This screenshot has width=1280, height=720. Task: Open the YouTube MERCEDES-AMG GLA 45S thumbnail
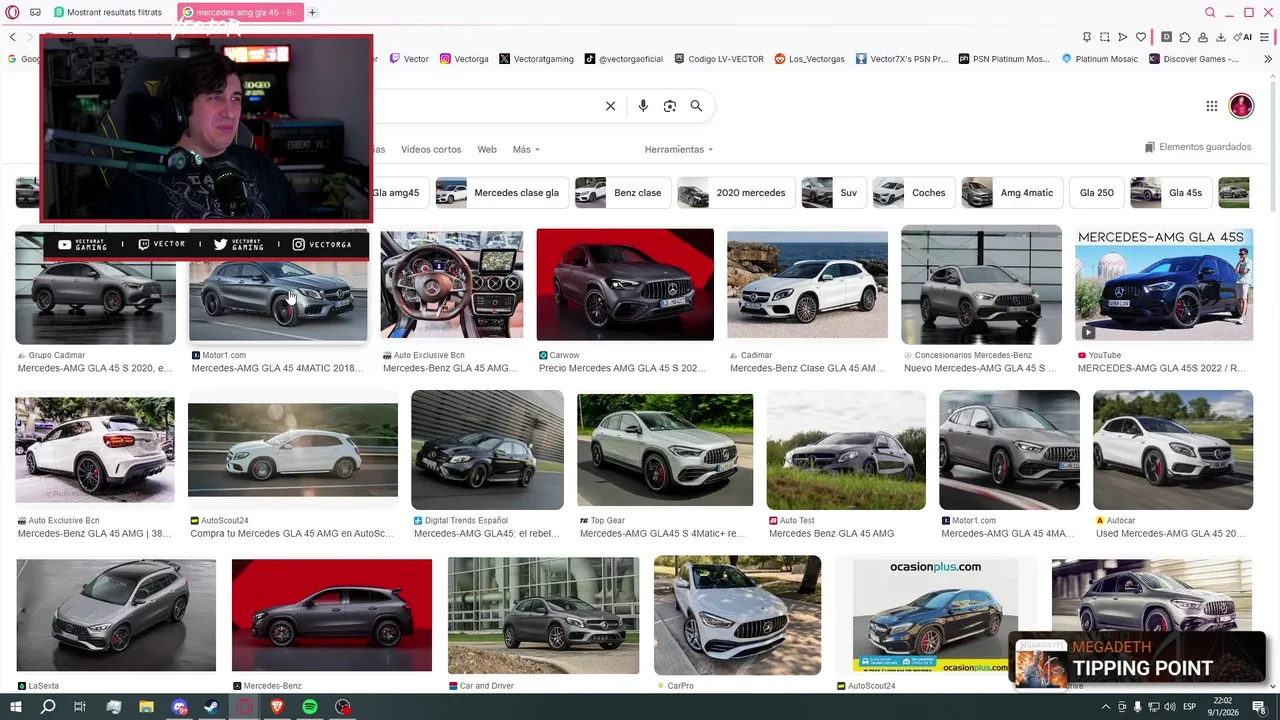(x=1164, y=285)
